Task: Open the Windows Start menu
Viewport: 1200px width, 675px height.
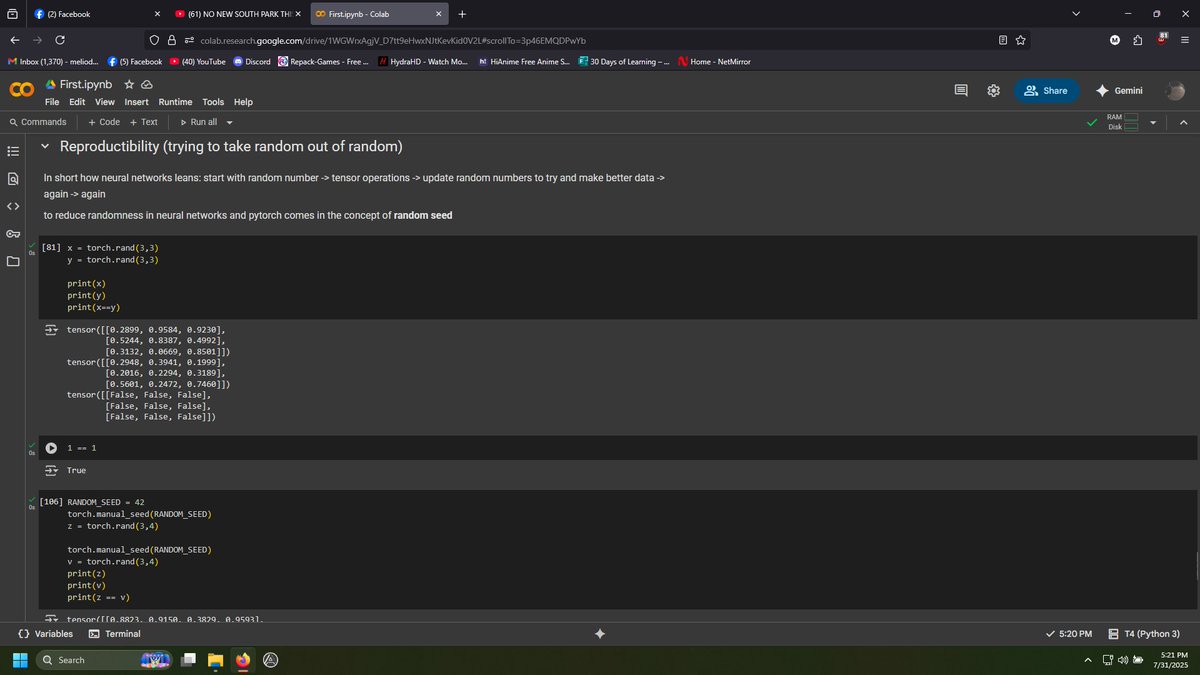Action: (19, 660)
